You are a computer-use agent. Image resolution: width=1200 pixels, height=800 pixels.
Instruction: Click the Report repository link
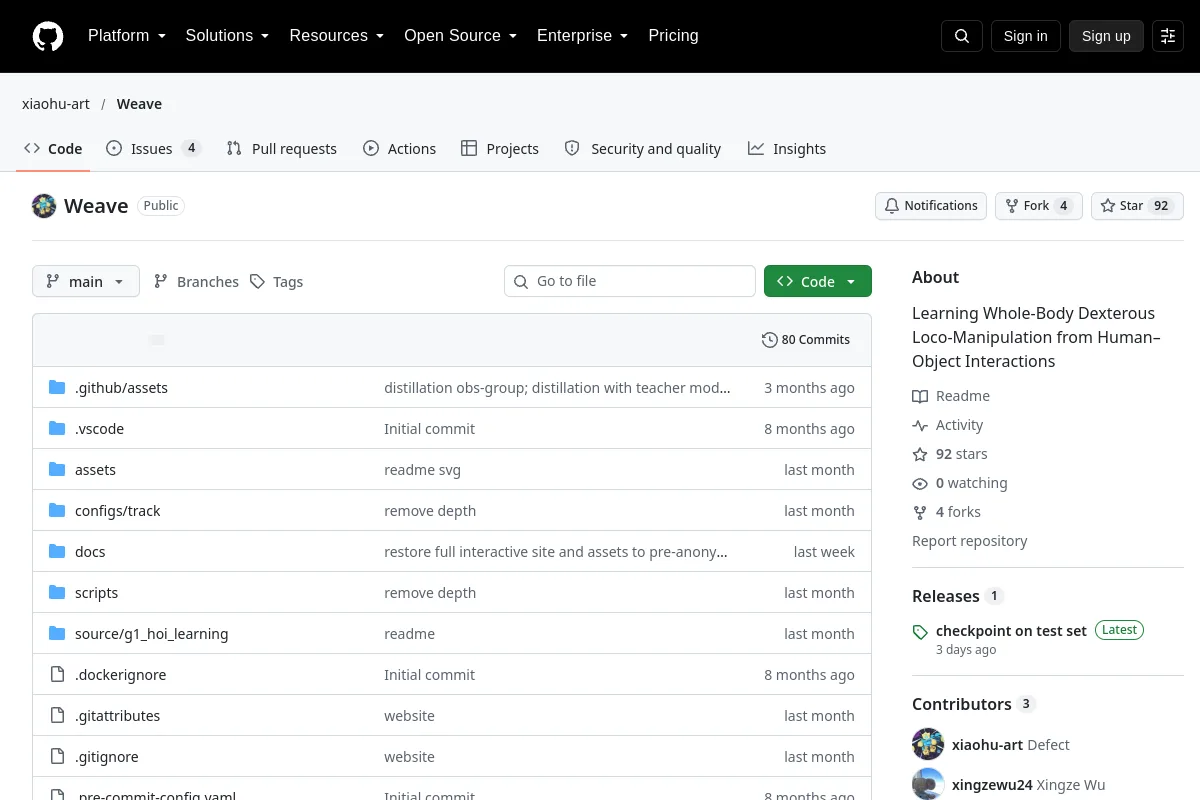[970, 541]
